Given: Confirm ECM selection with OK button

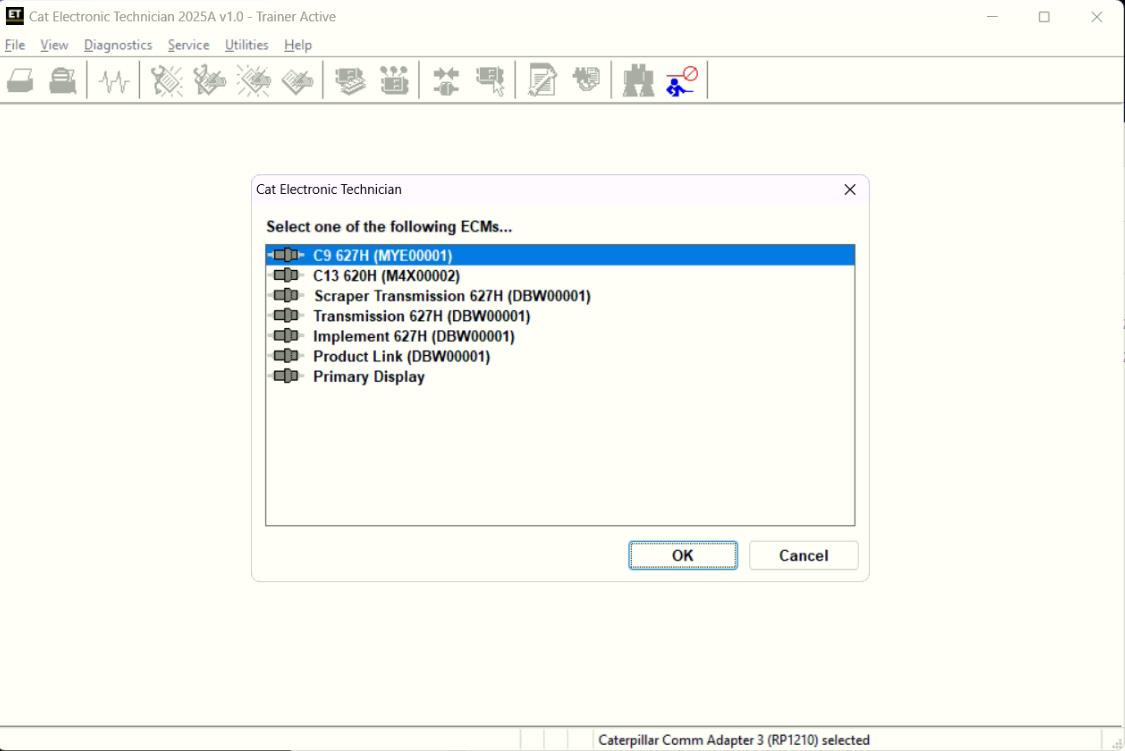Looking at the screenshot, I should pos(682,555).
